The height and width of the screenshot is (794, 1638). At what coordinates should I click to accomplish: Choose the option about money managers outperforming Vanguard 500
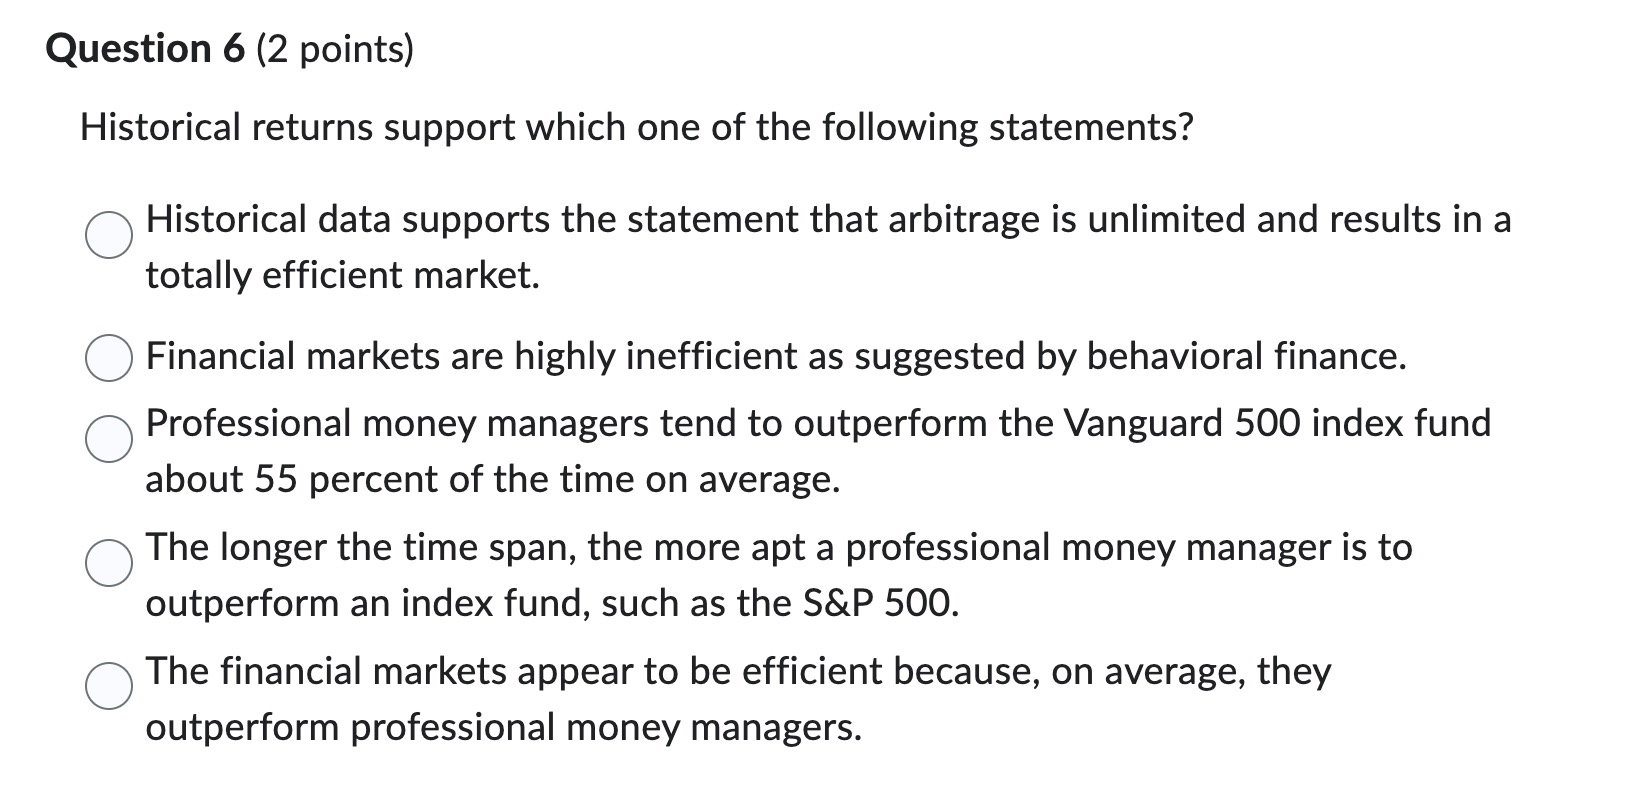coord(108,440)
